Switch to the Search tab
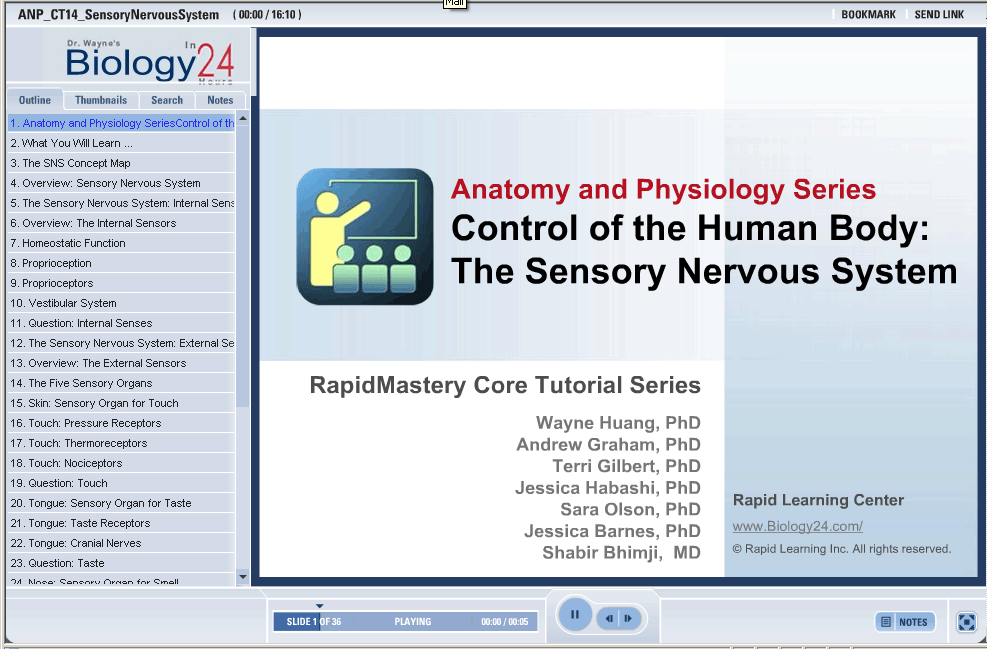Screen dimensions: 987x649 pos(167,100)
